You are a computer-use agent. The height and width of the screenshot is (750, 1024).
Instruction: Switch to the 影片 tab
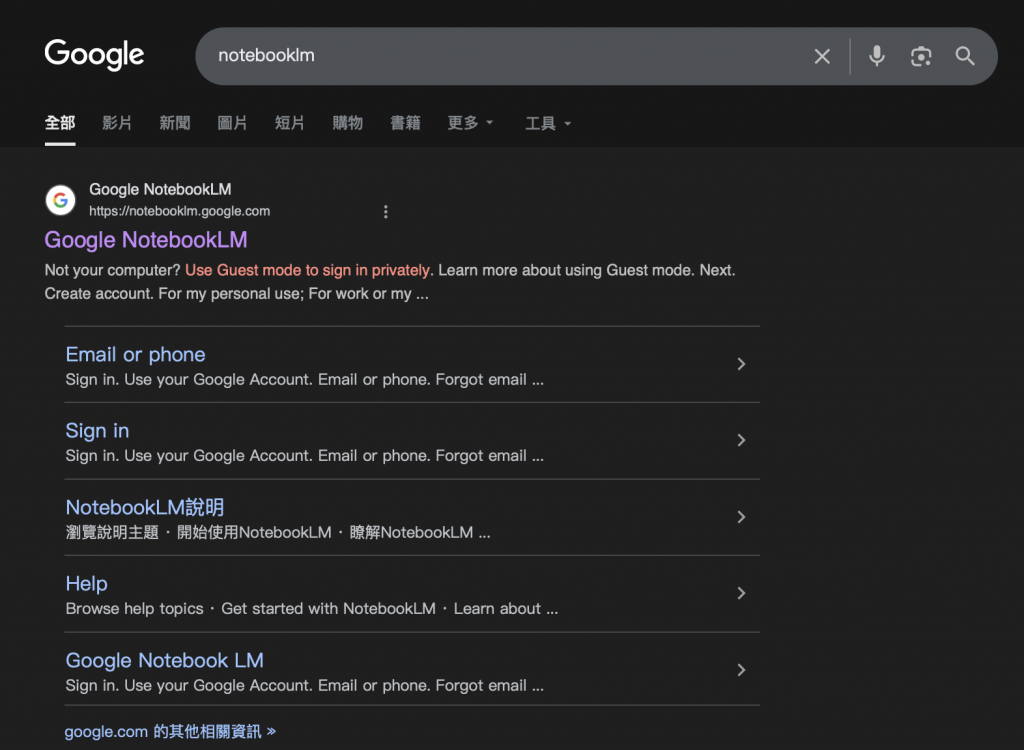117,123
